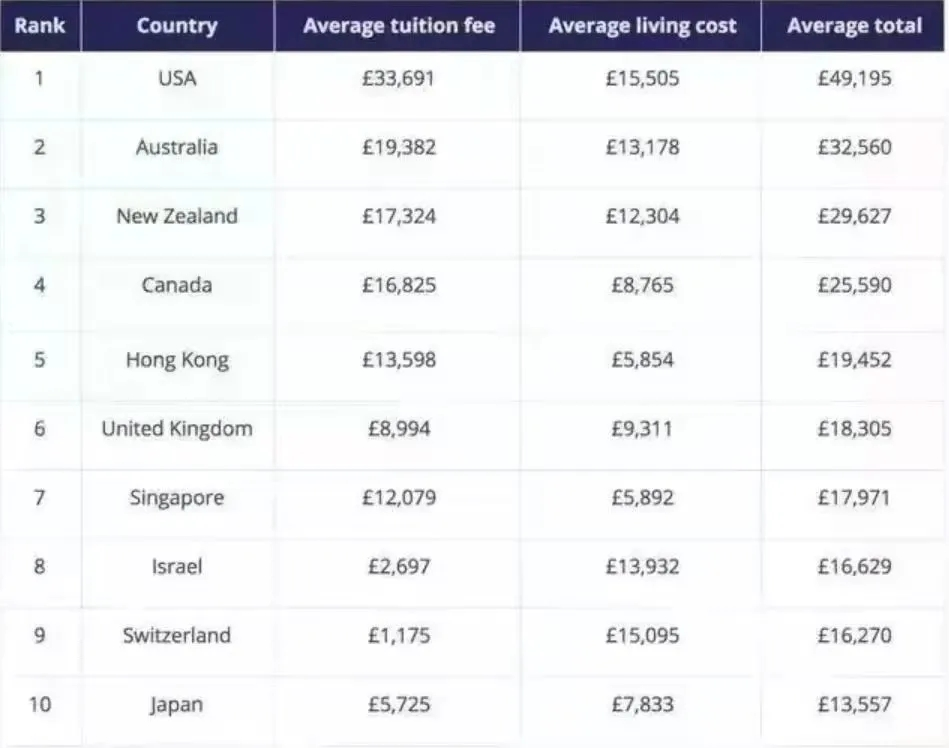Click the Rank column header
The image size is (949, 748).
point(40,26)
